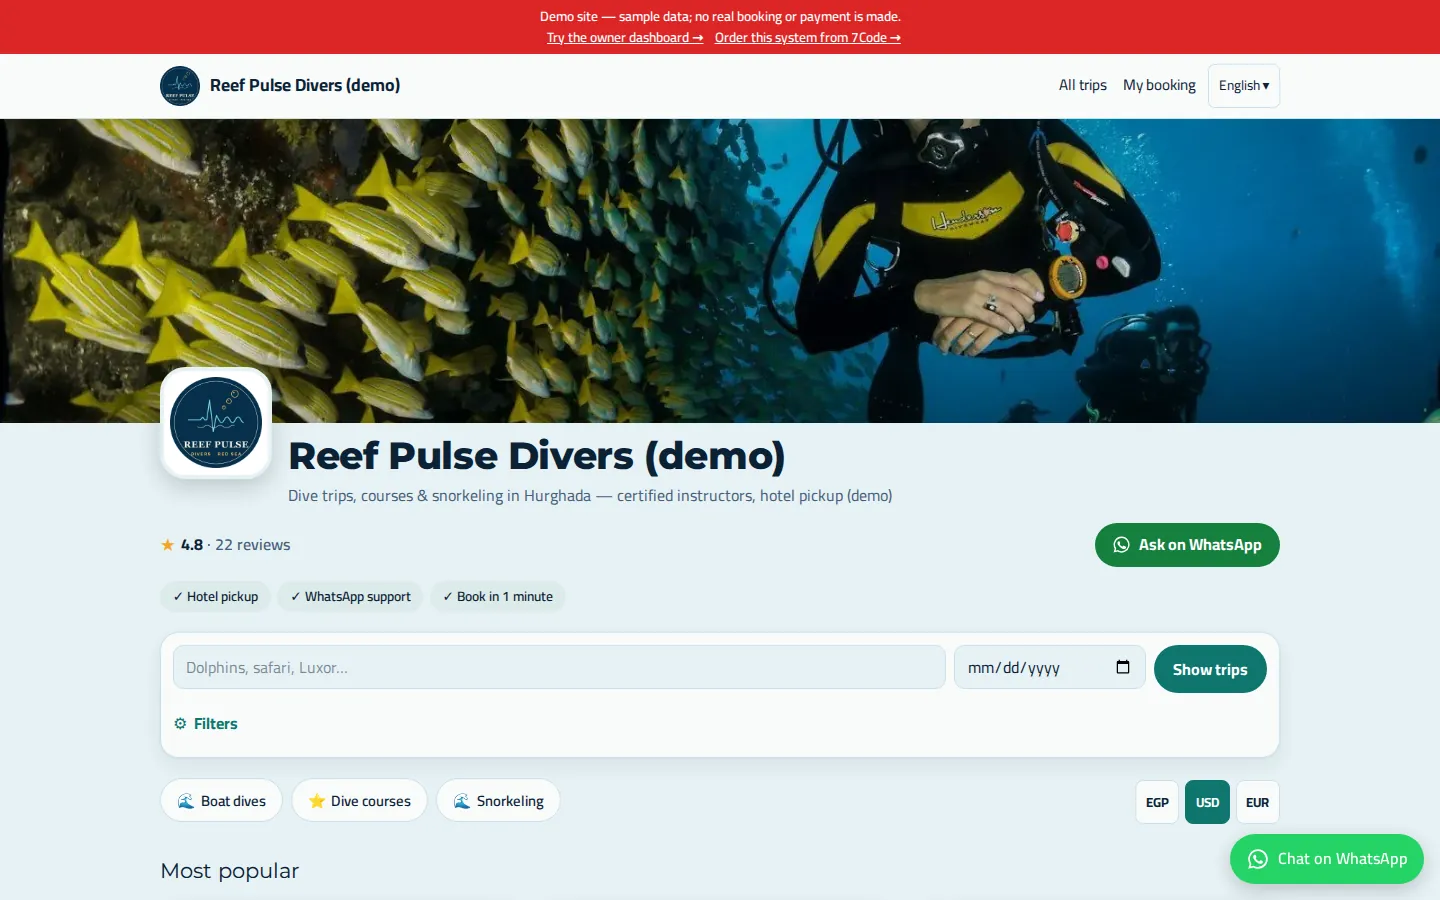Filter by Snorkeling category
Viewport: 1440px width, 900px height.
498,801
